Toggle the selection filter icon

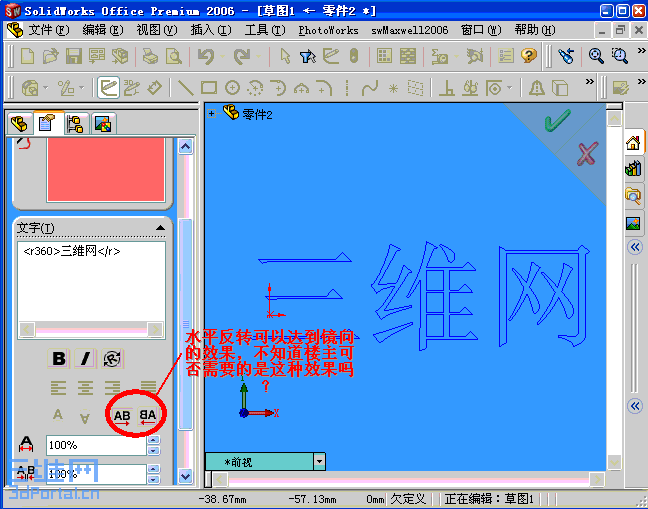(x=307, y=56)
